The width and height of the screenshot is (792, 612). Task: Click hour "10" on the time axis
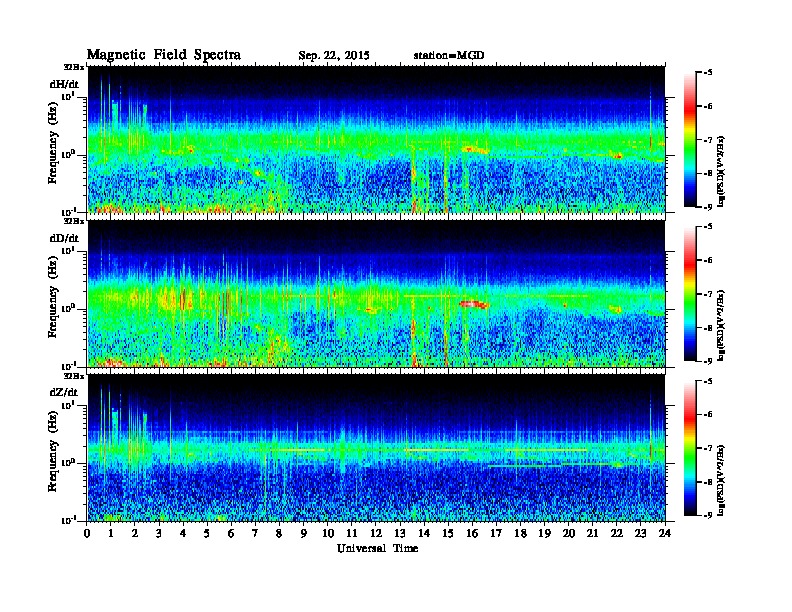click(x=328, y=533)
